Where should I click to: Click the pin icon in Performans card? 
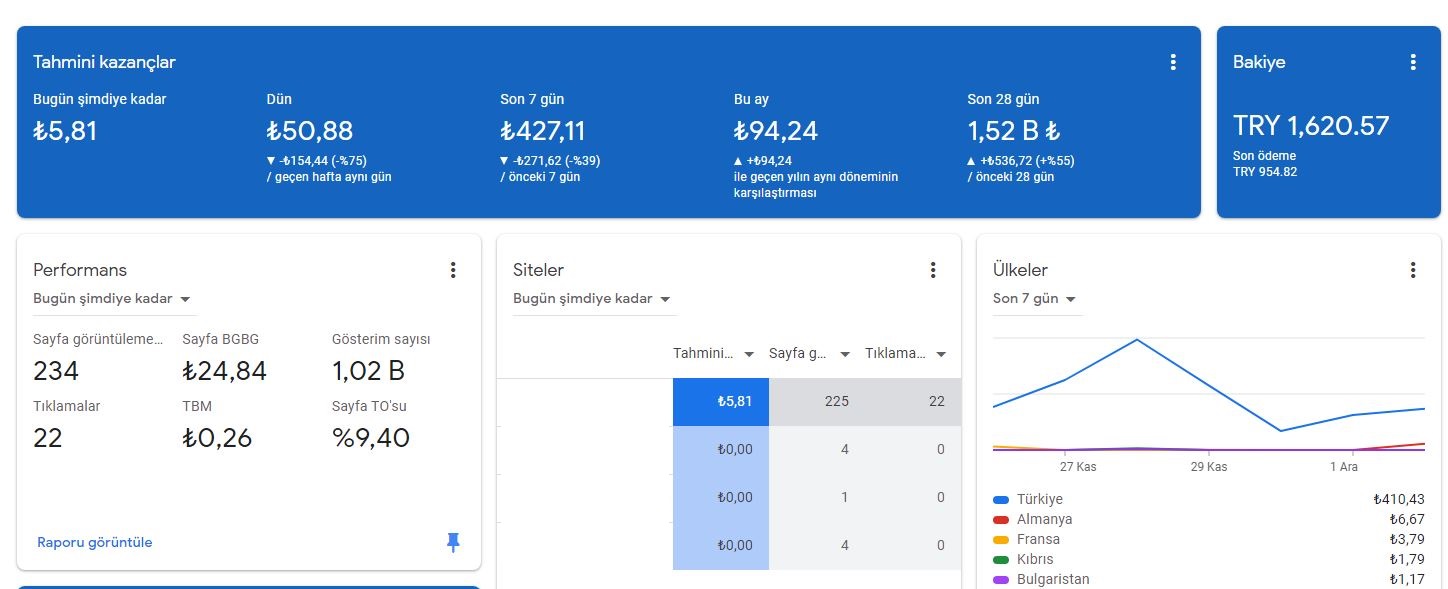tap(453, 542)
